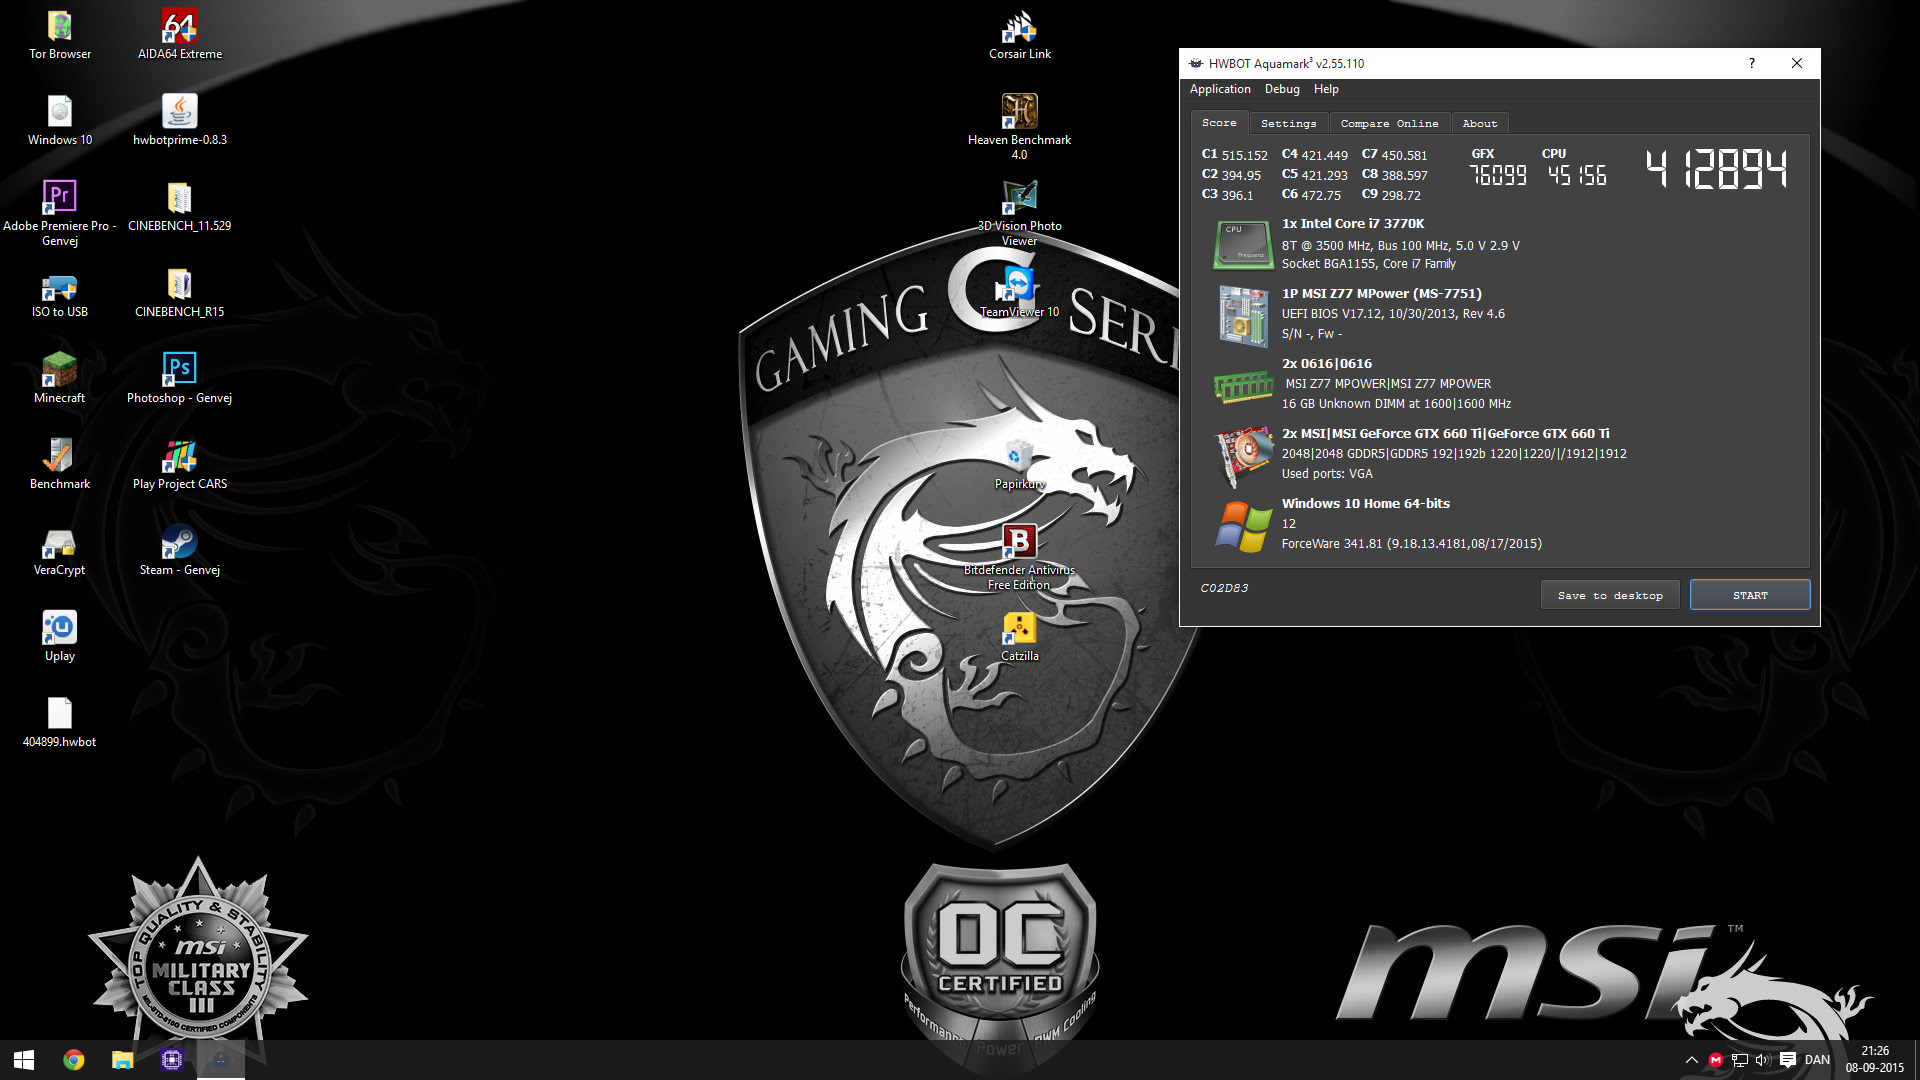Select the Windows 10 desktop icon
This screenshot has height=1080, width=1920.
pyautogui.click(x=60, y=121)
